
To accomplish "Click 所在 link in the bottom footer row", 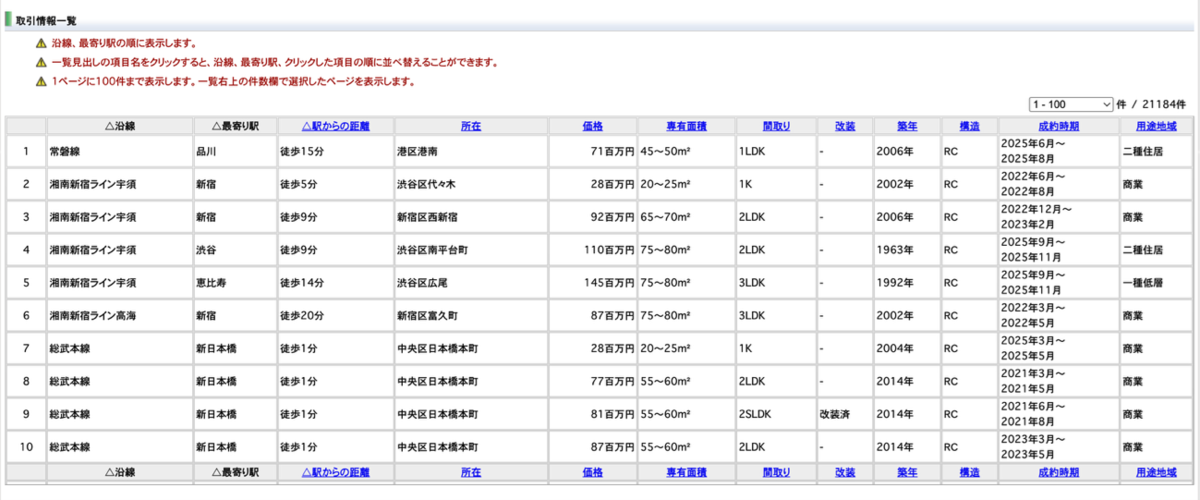I will pos(471,472).
